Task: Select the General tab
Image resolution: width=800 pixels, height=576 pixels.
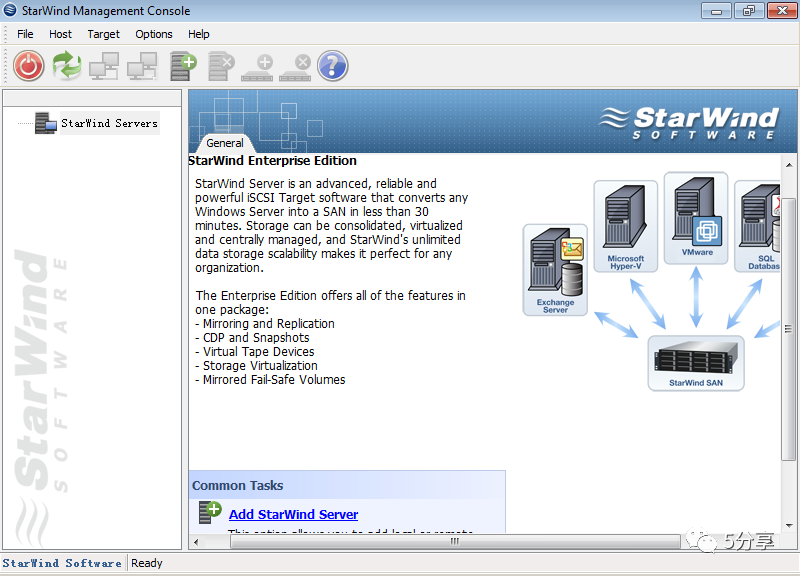Action: pyautogui.click(x=225, y=143)
